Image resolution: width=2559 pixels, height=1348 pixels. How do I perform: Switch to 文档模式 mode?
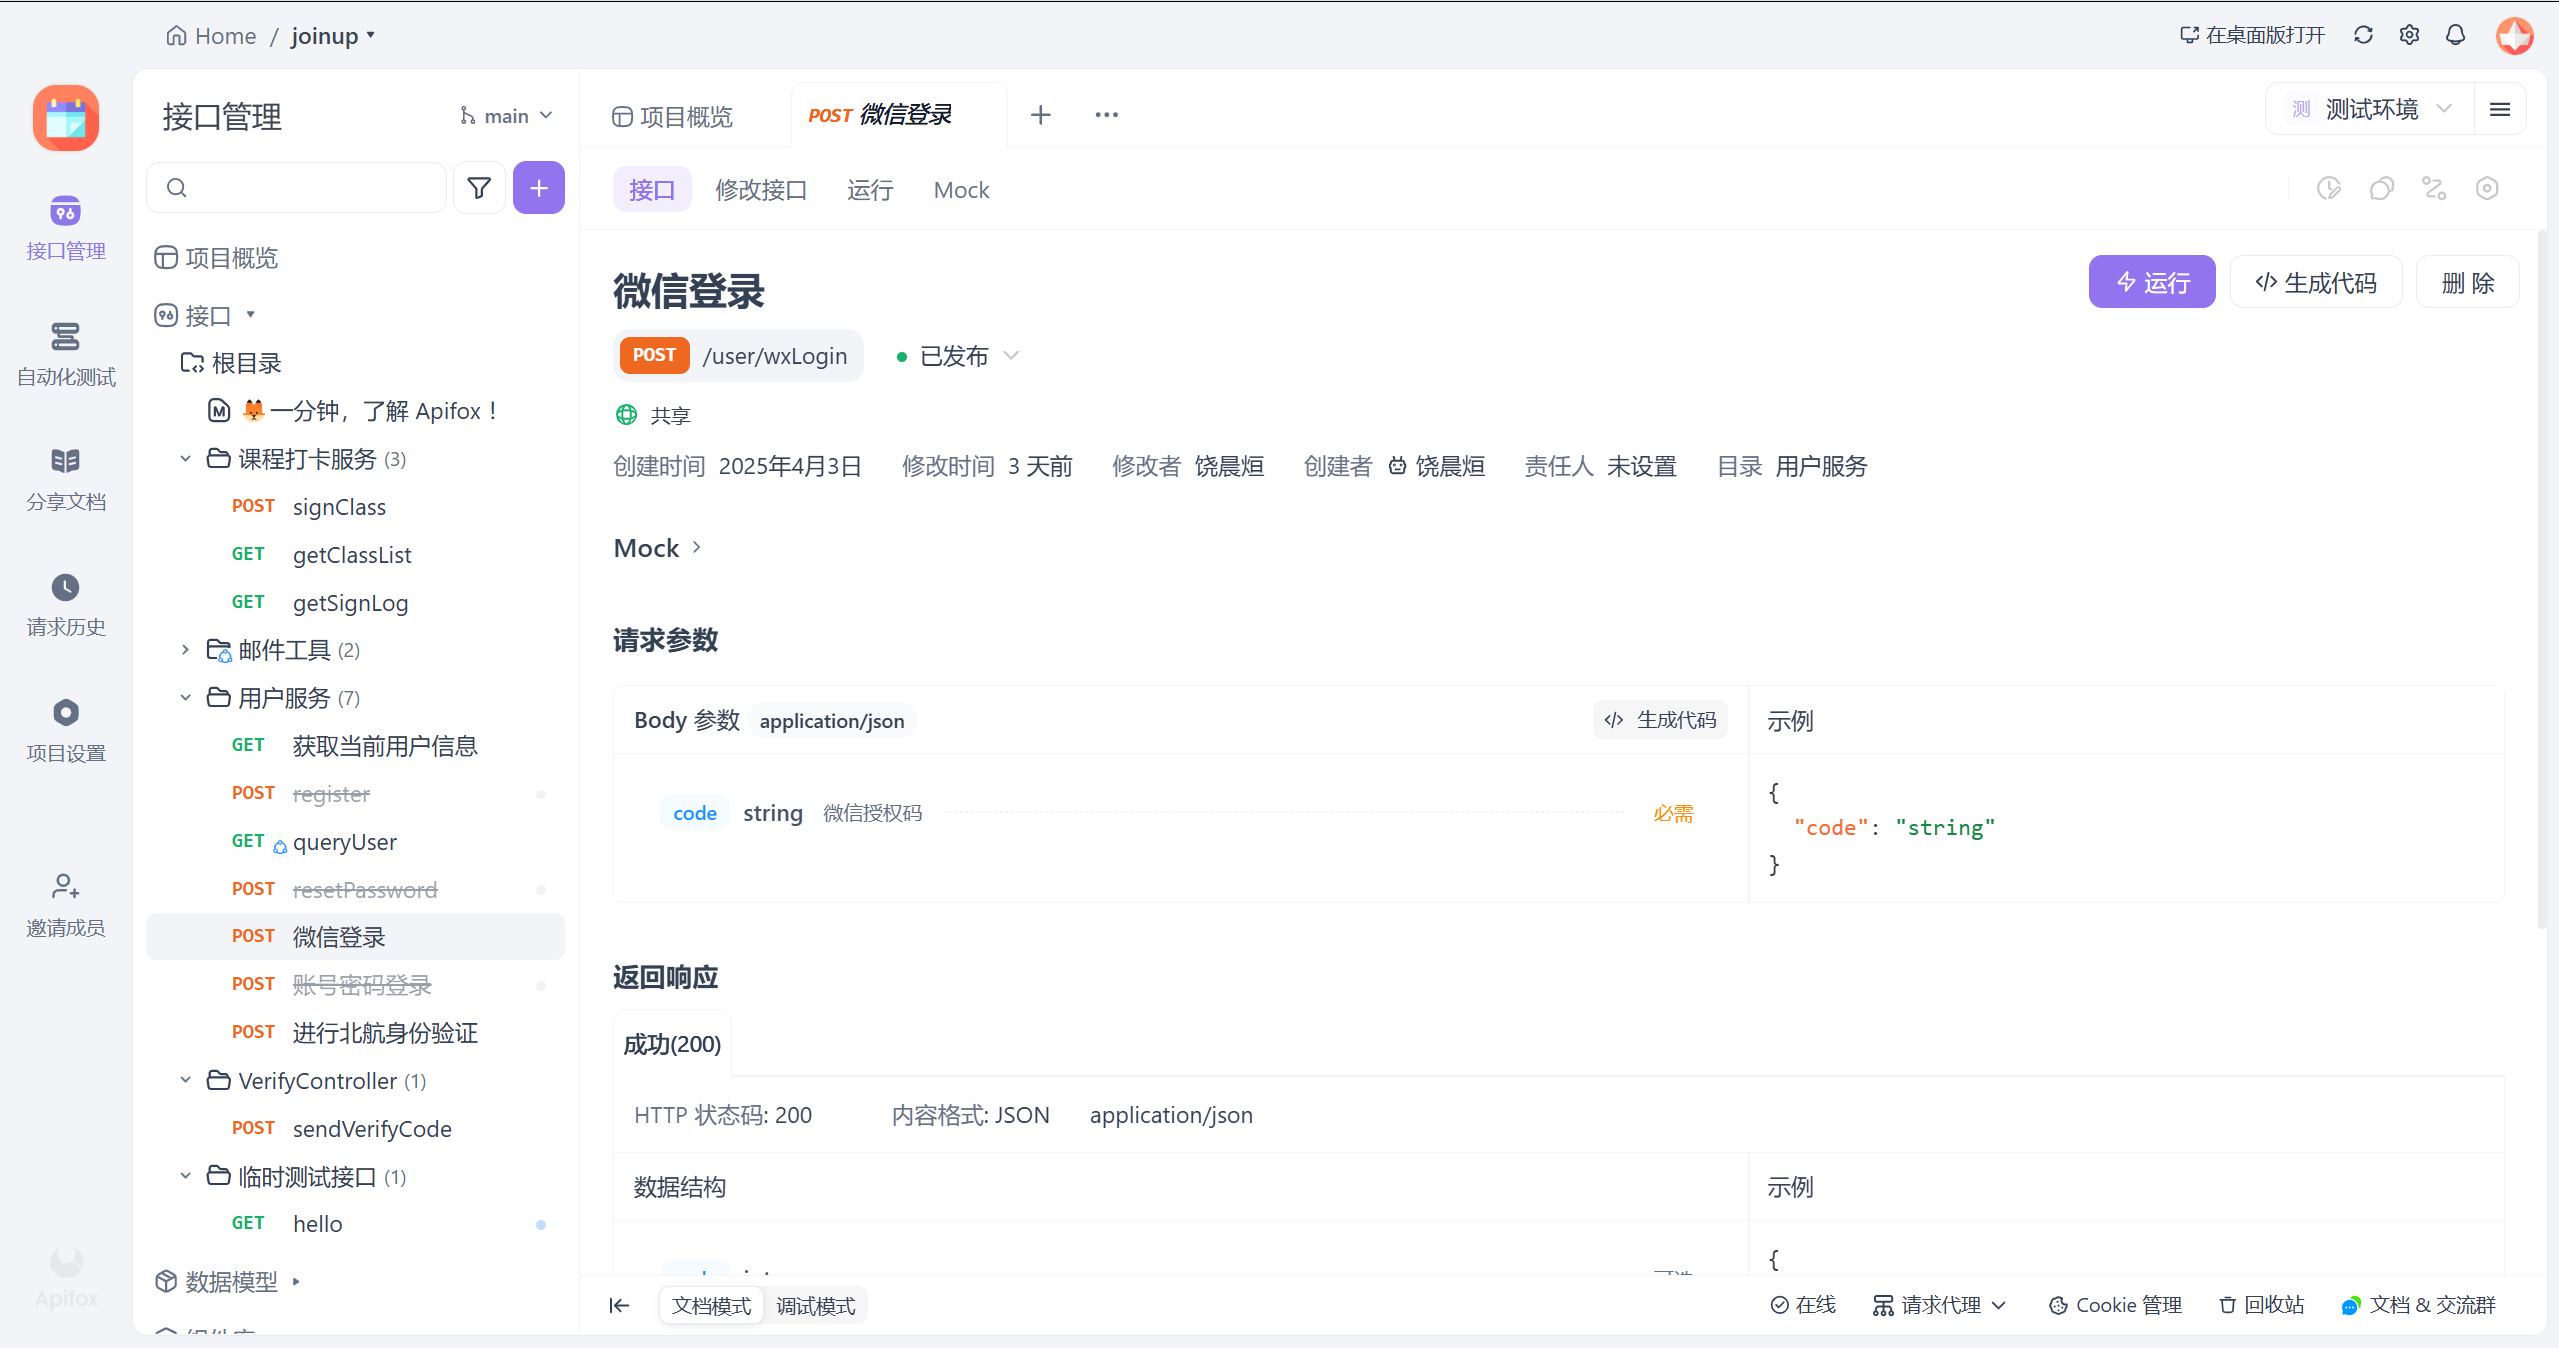[711, 1305]
